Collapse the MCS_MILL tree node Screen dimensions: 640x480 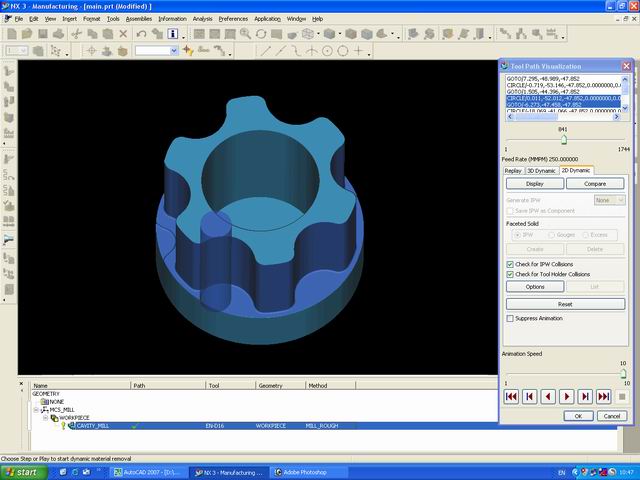[37, 410]
